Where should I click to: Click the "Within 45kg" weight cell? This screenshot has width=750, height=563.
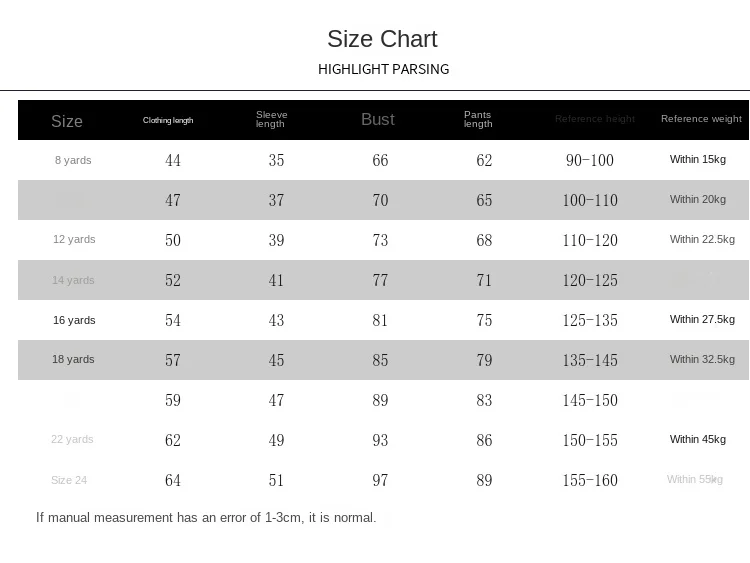tap(698, 439)
